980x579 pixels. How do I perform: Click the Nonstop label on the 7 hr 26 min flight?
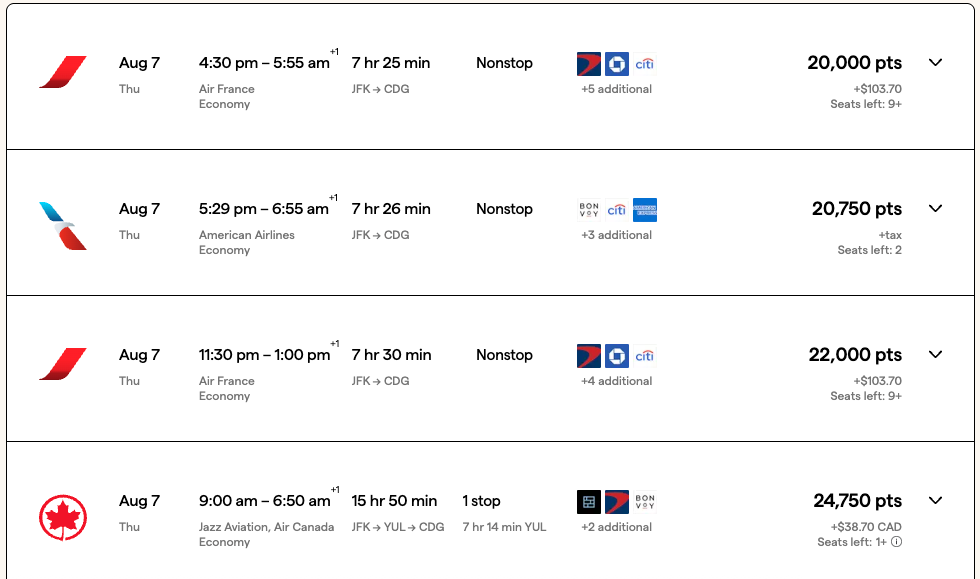pyautogui.click(x=504, y=208)
